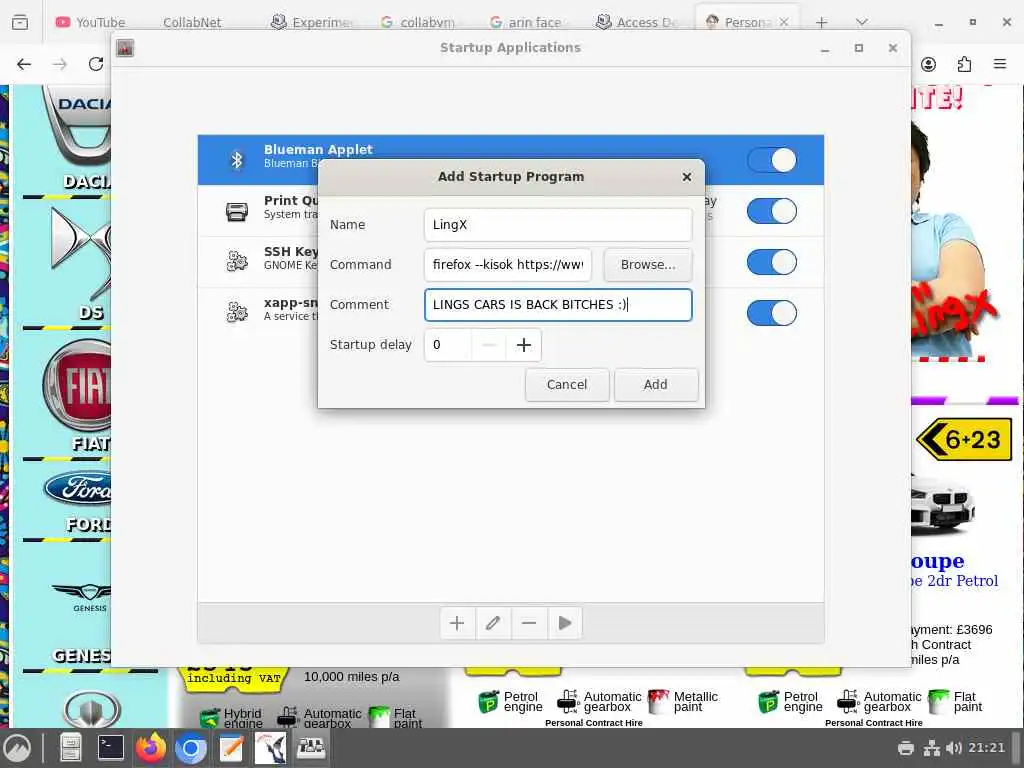Click the remove minus toolbar button

point(529,624)
